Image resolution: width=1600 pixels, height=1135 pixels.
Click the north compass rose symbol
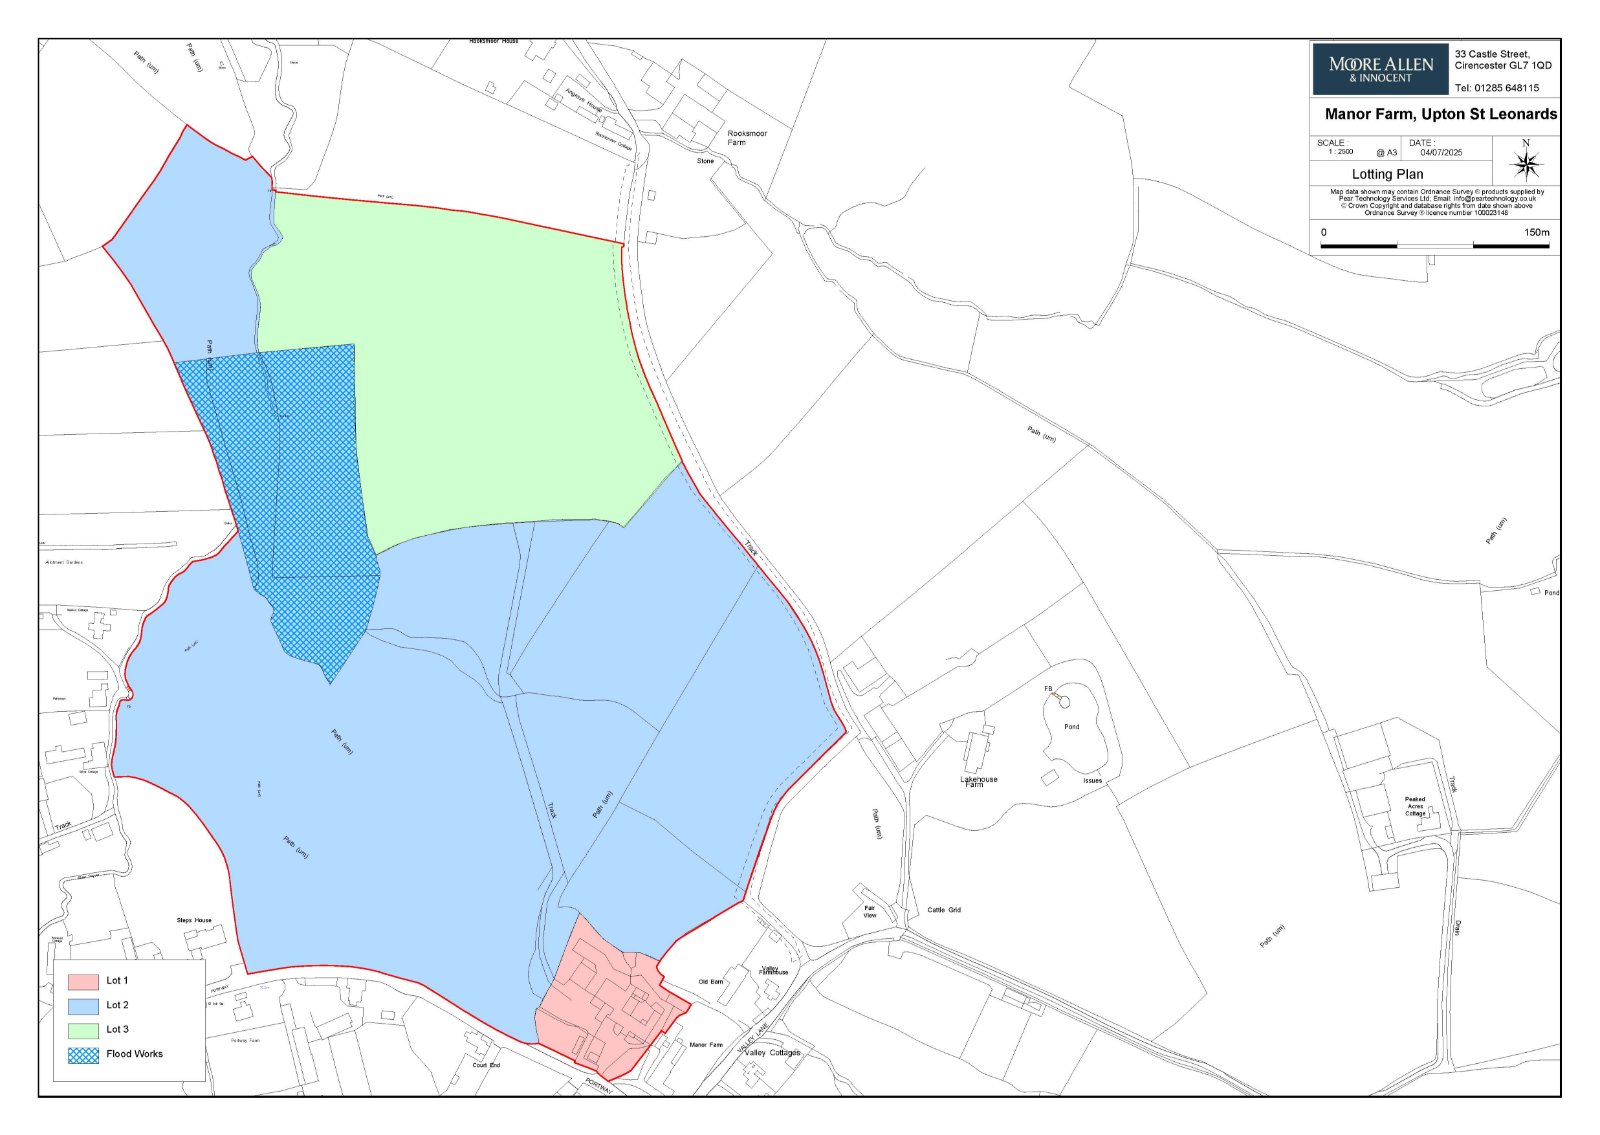1526,163
